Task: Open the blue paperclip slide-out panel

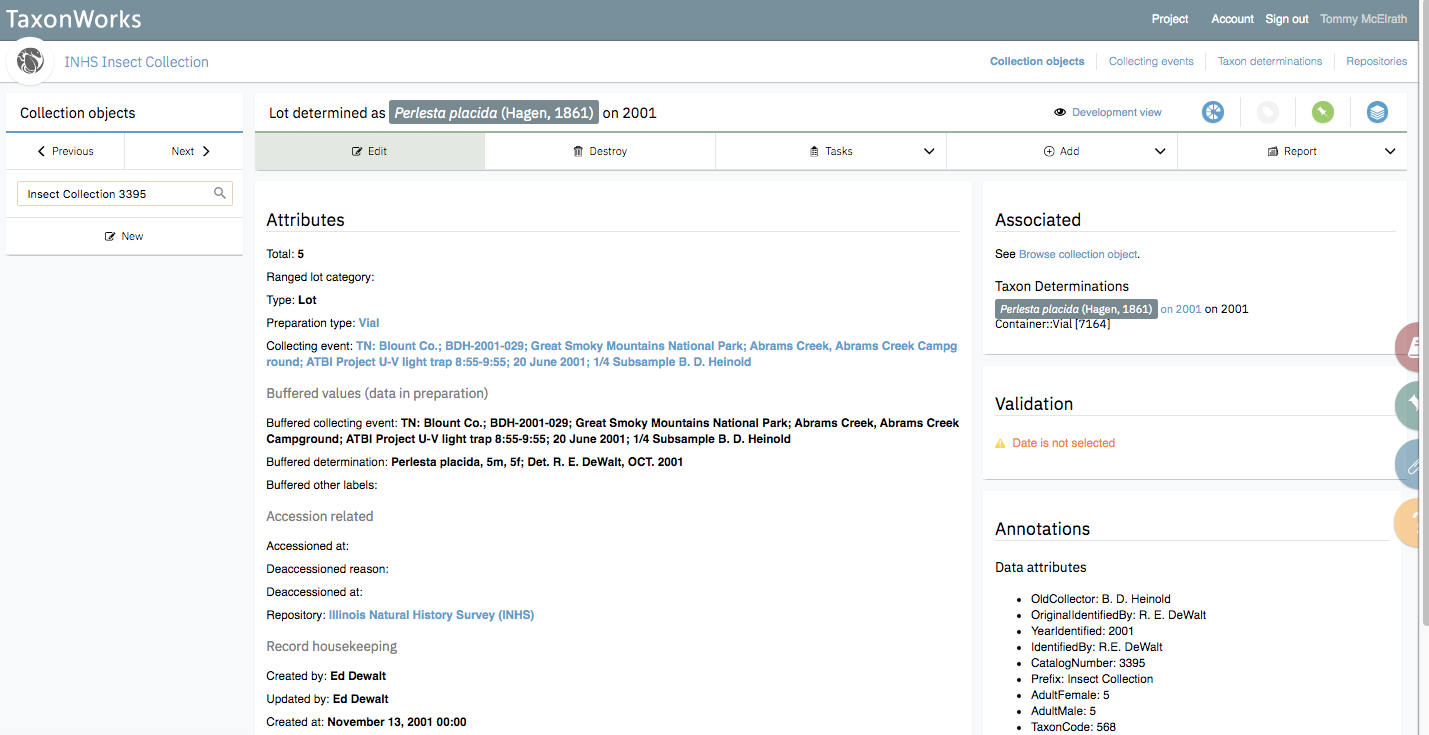Action: tap(1412, 465)
